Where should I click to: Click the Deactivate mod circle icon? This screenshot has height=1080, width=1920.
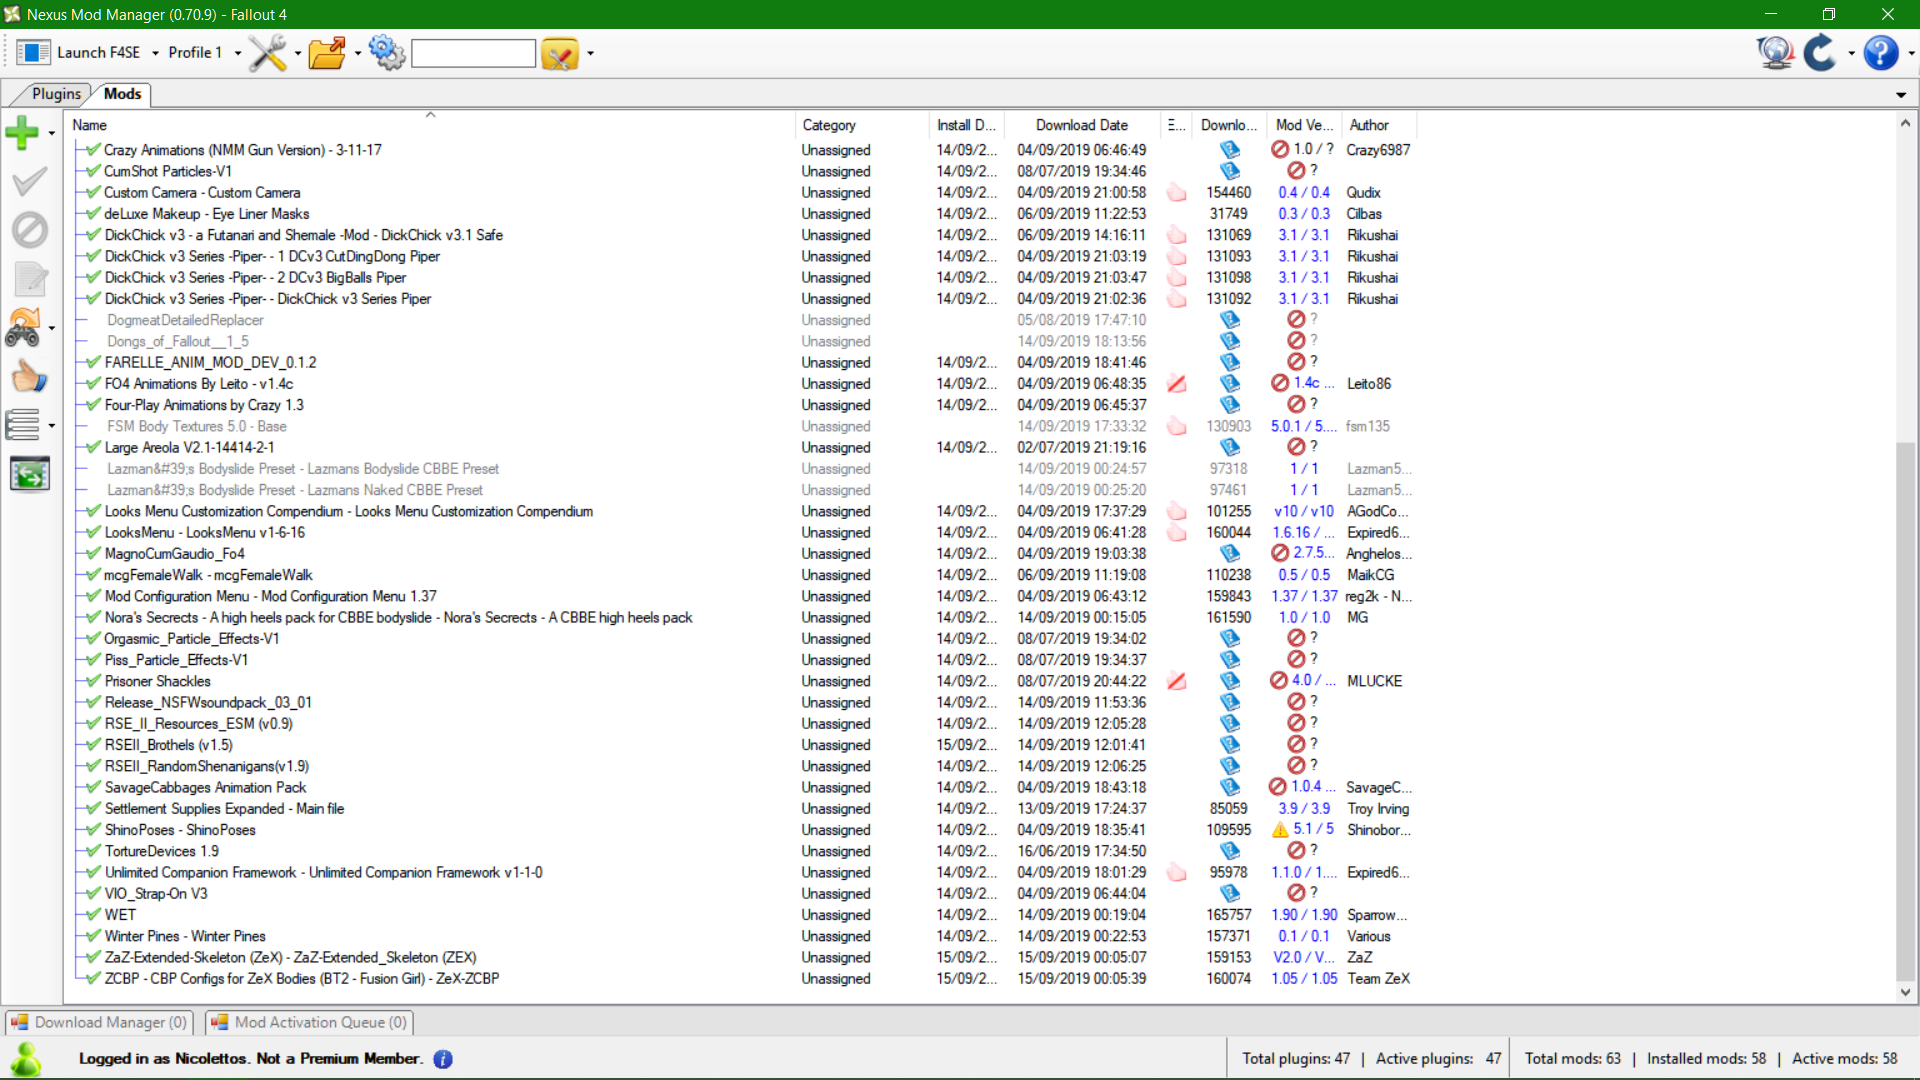(30, 230)
